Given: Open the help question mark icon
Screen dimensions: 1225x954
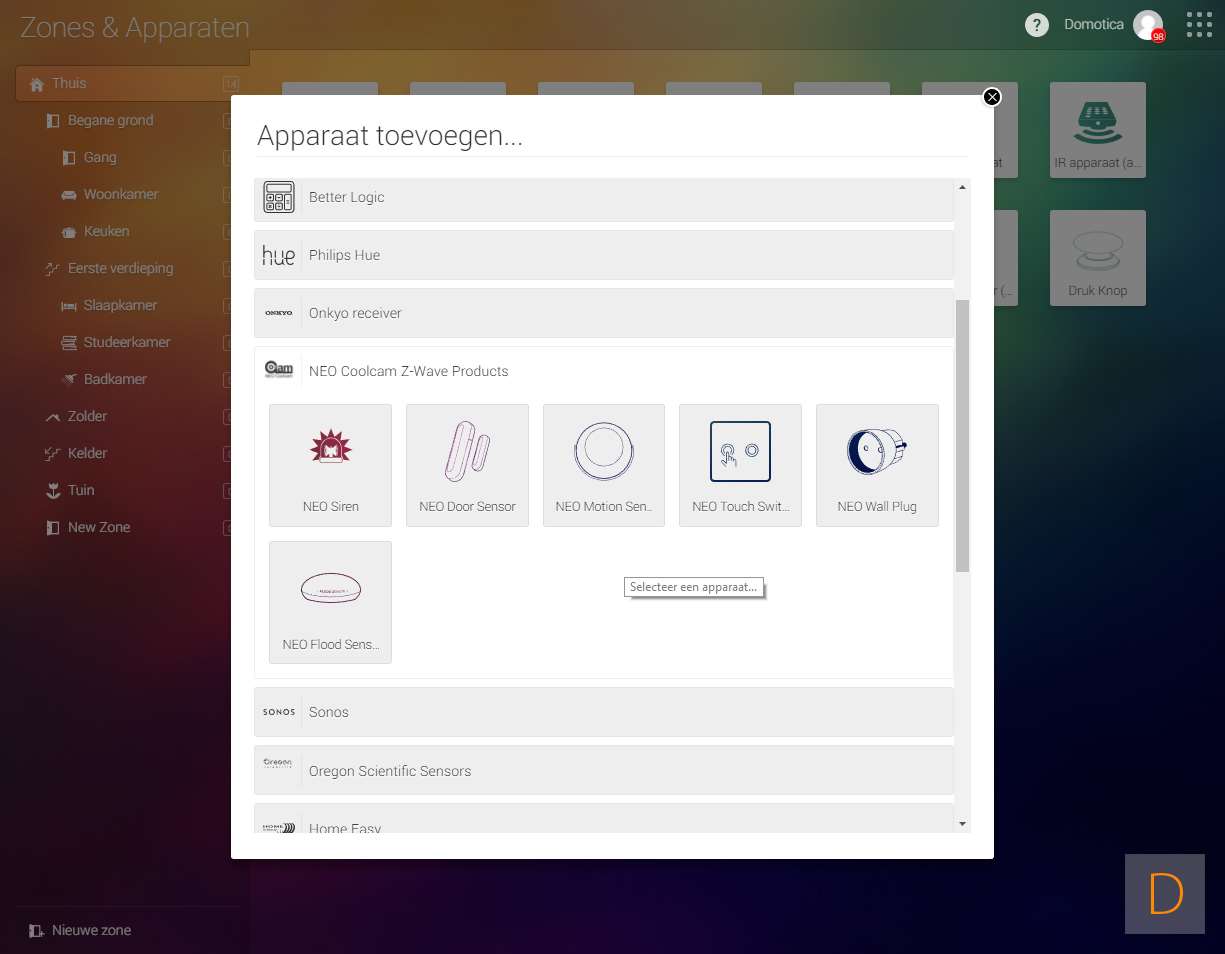Looking at the screenshot, I should click(1037, 25).
